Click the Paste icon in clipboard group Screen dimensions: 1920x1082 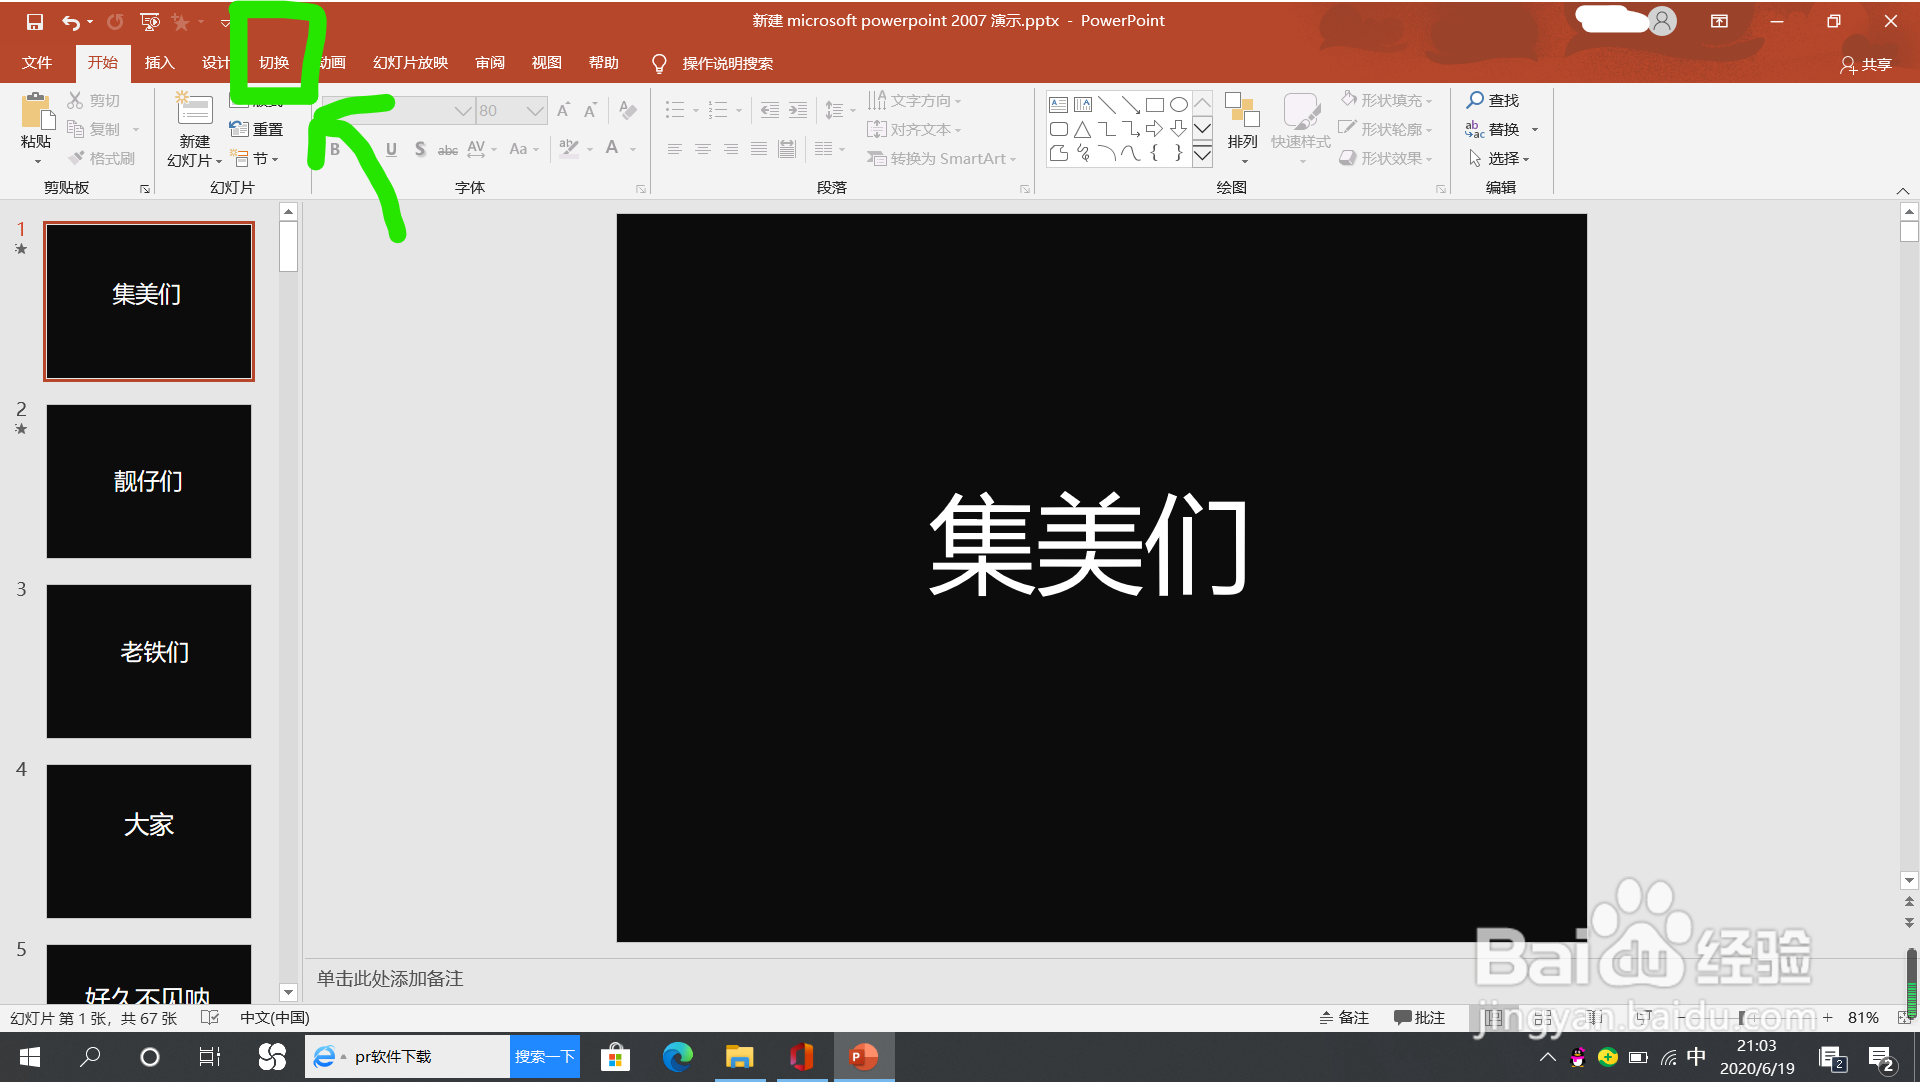click(36, 112)
